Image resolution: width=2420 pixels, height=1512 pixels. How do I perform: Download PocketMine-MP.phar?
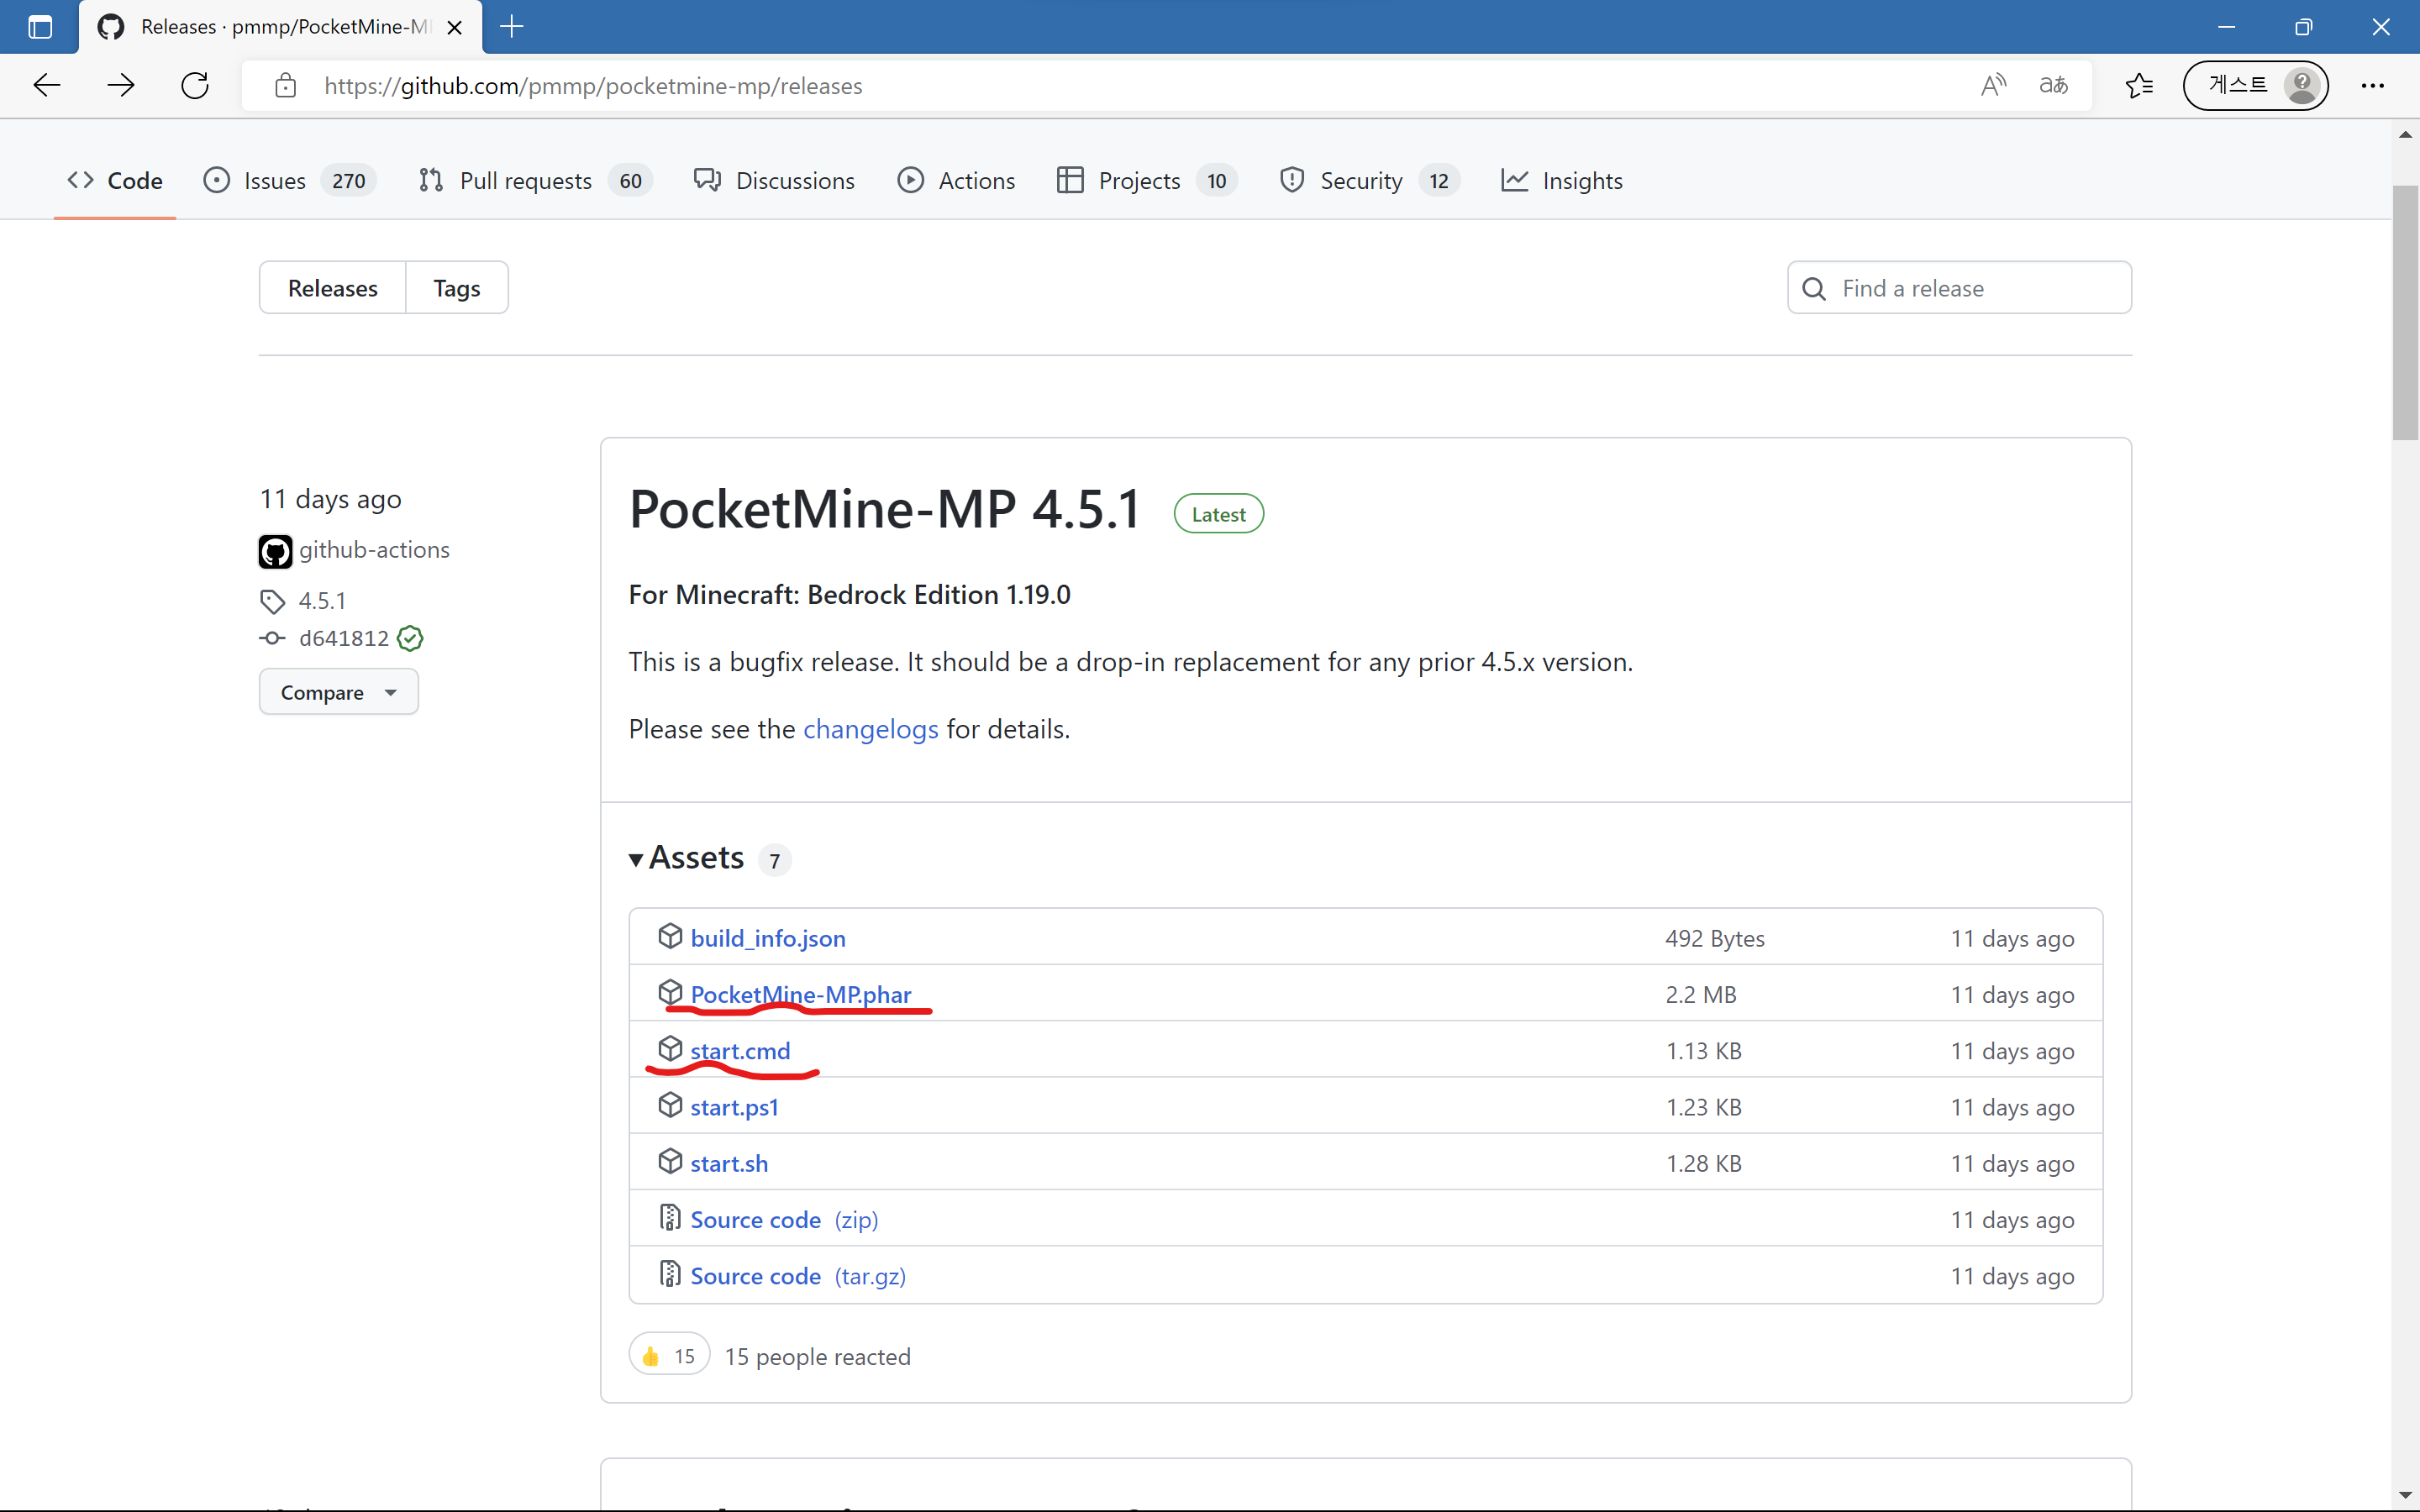pos(800,993)
